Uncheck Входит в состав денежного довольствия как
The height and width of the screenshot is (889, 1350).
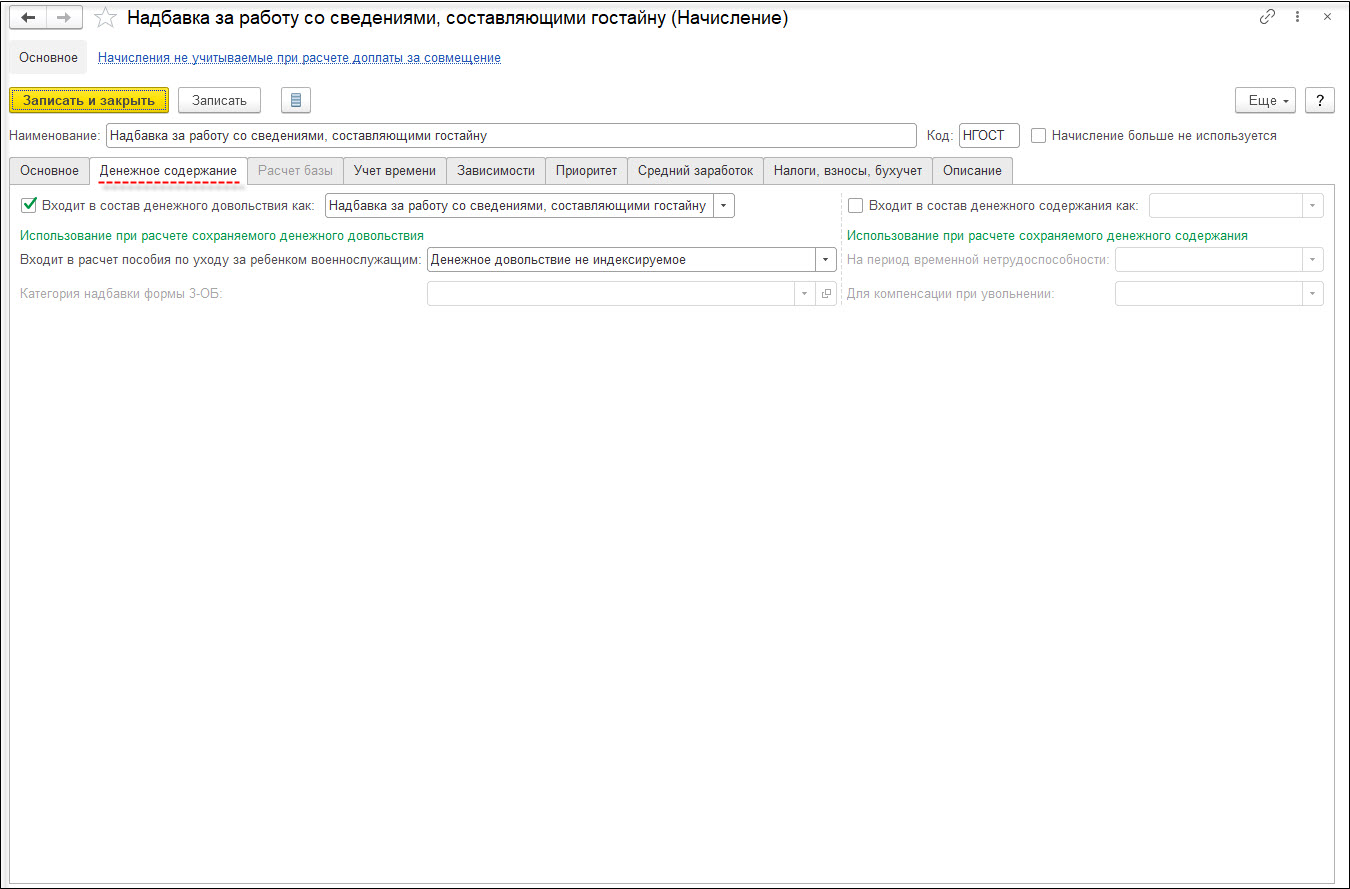click(28, 205)
